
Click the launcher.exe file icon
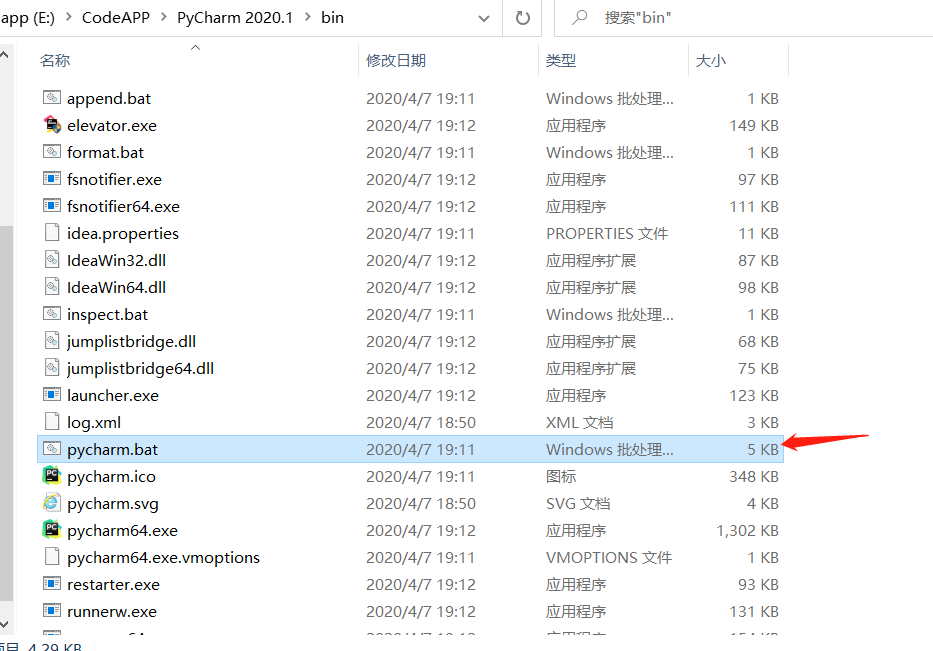pos(52,395)
